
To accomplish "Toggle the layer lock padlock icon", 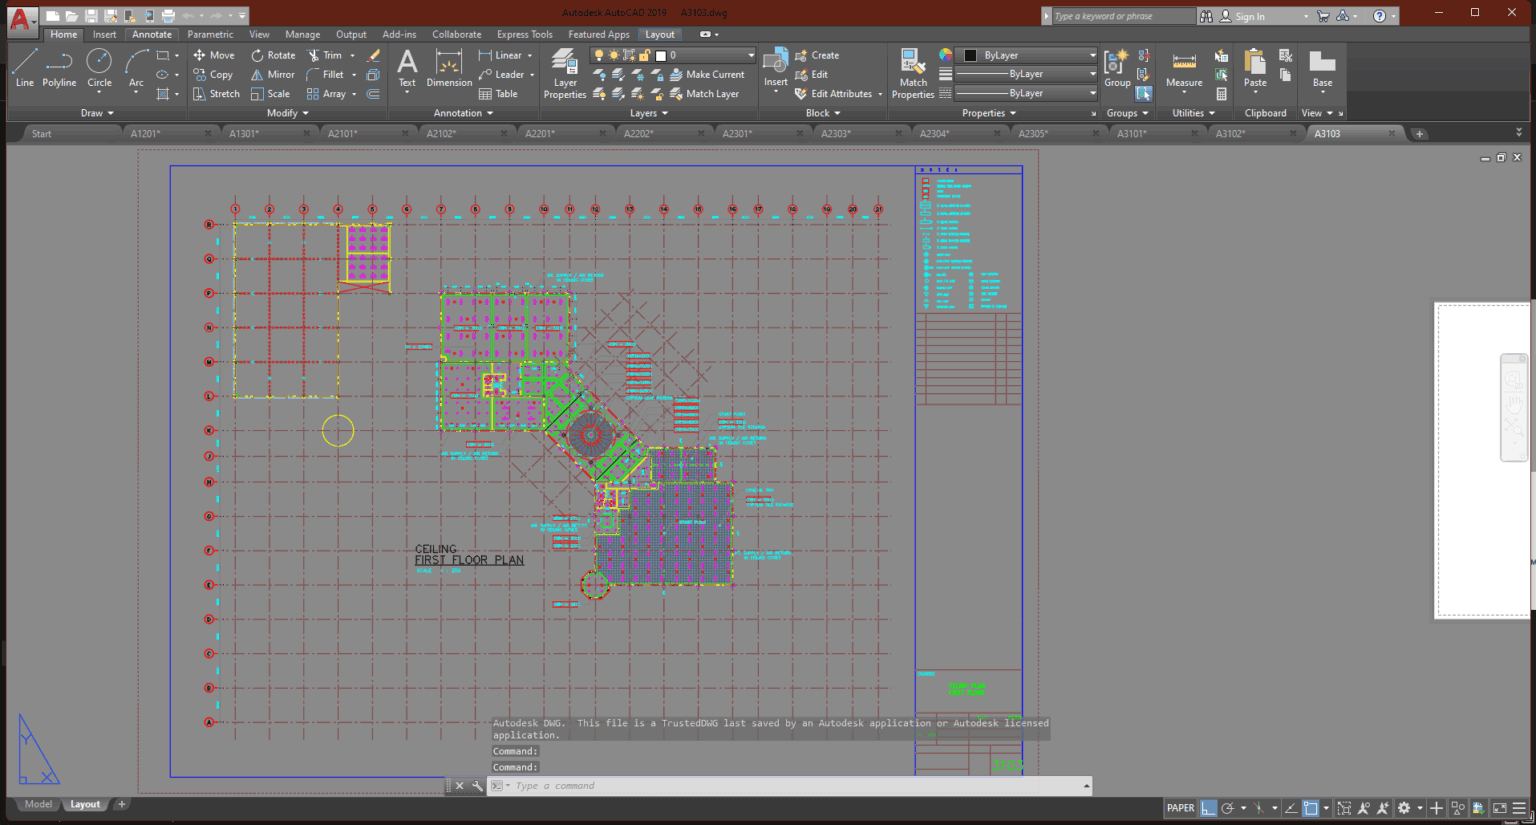I will (644, 55).
